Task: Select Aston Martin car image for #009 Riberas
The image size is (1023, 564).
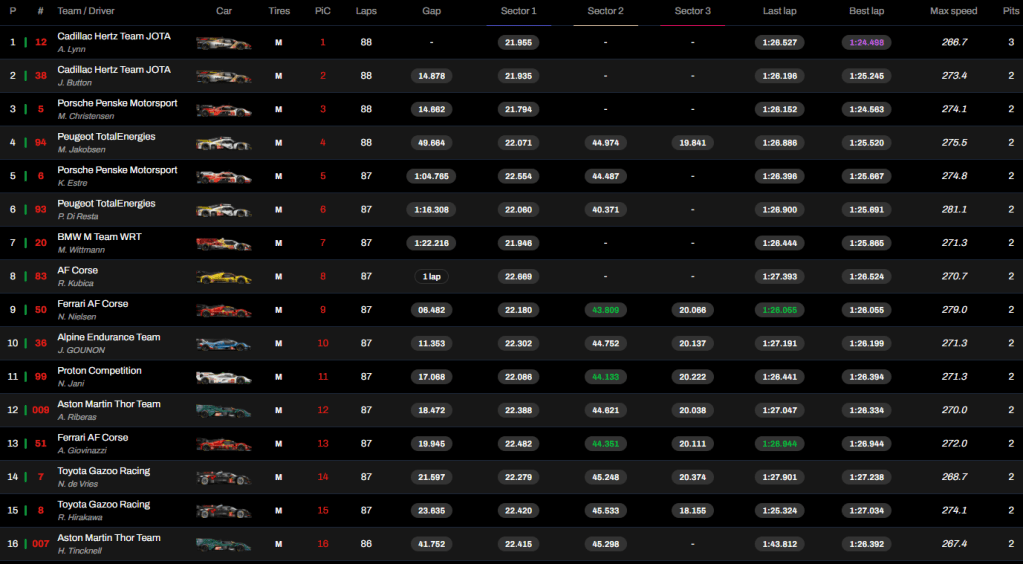Action: 224,411
